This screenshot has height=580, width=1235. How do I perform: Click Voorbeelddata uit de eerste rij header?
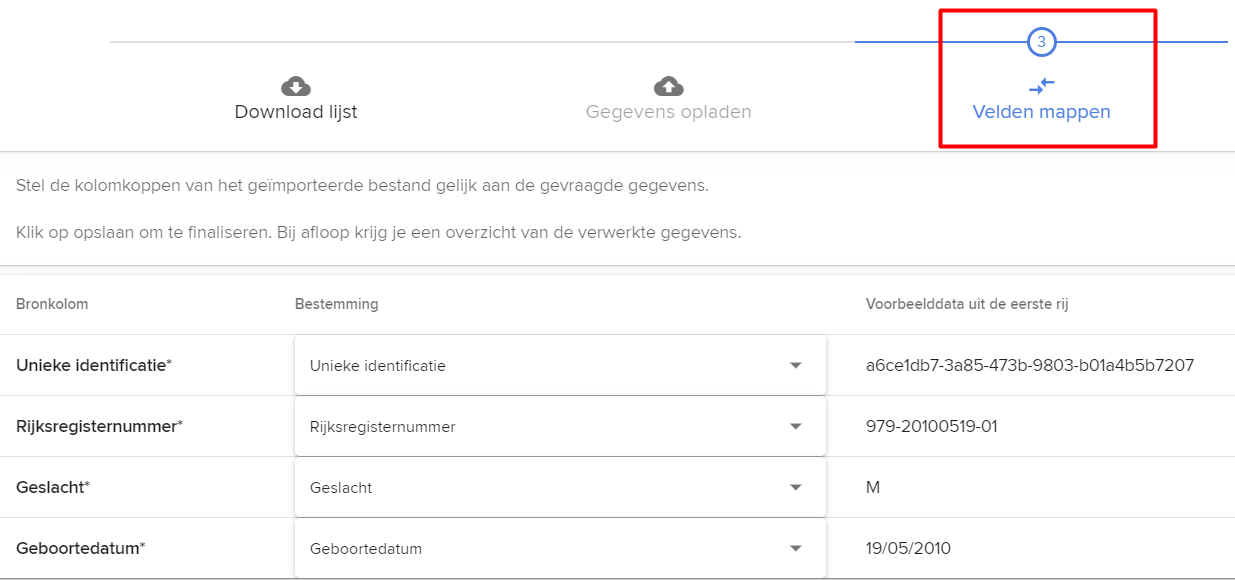tap(967, 304)
